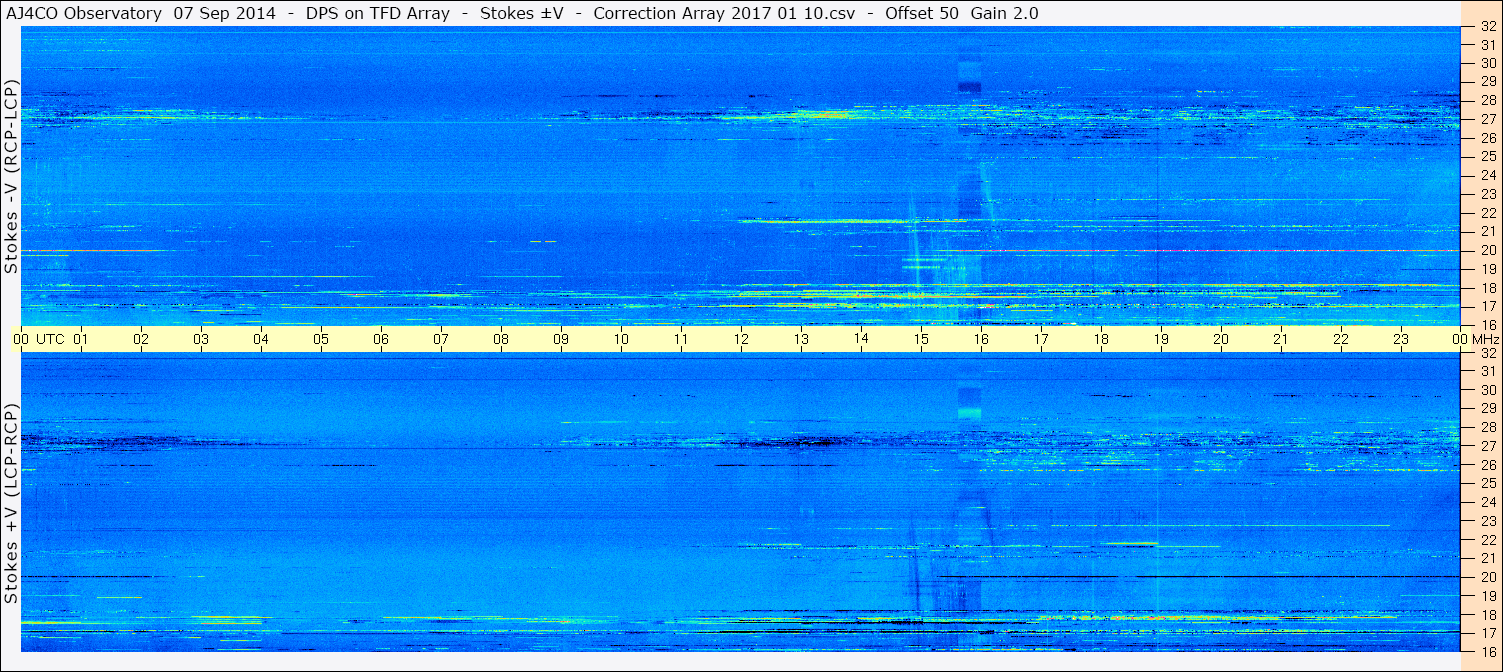Click the 20 MHz tick of upper spectrogram
The width and height of the screenshot is (1503, 672).
click(x=1488, y=250)
